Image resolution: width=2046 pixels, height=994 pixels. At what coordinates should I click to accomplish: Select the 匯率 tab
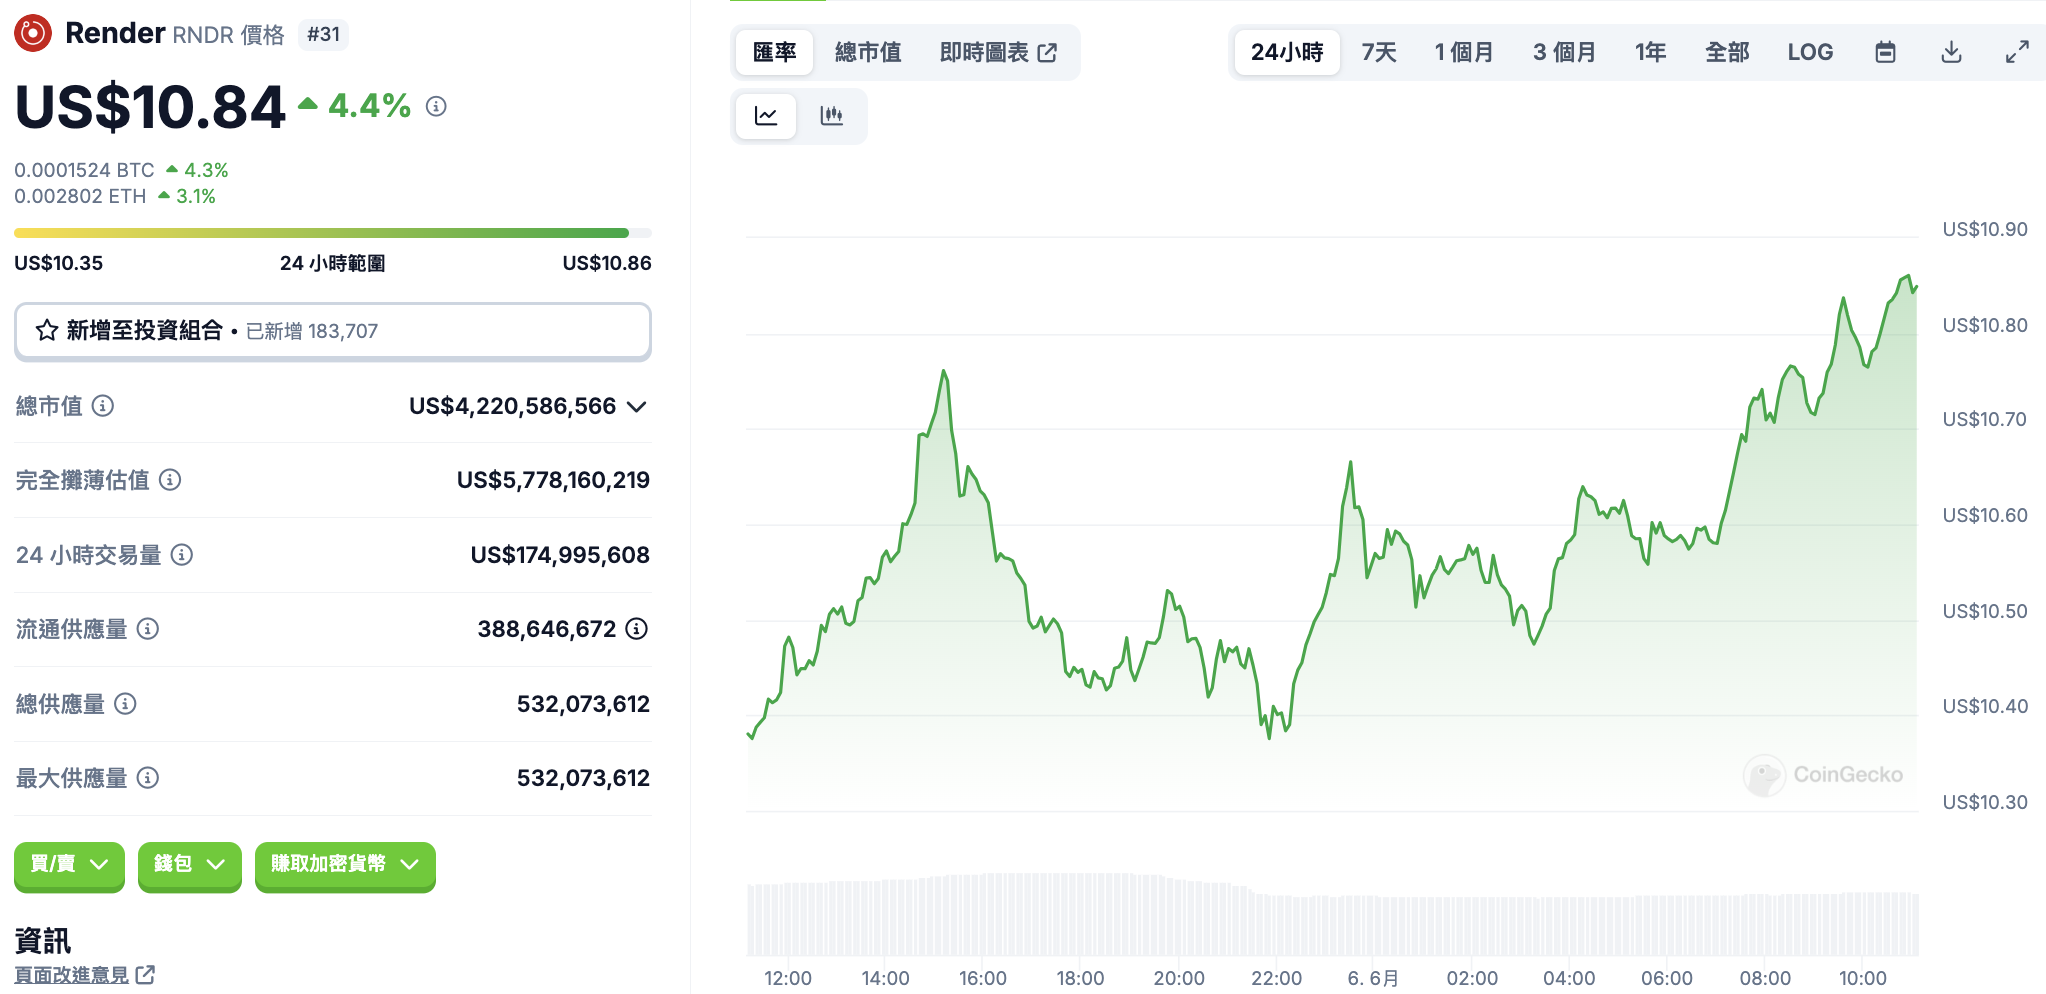775,52
